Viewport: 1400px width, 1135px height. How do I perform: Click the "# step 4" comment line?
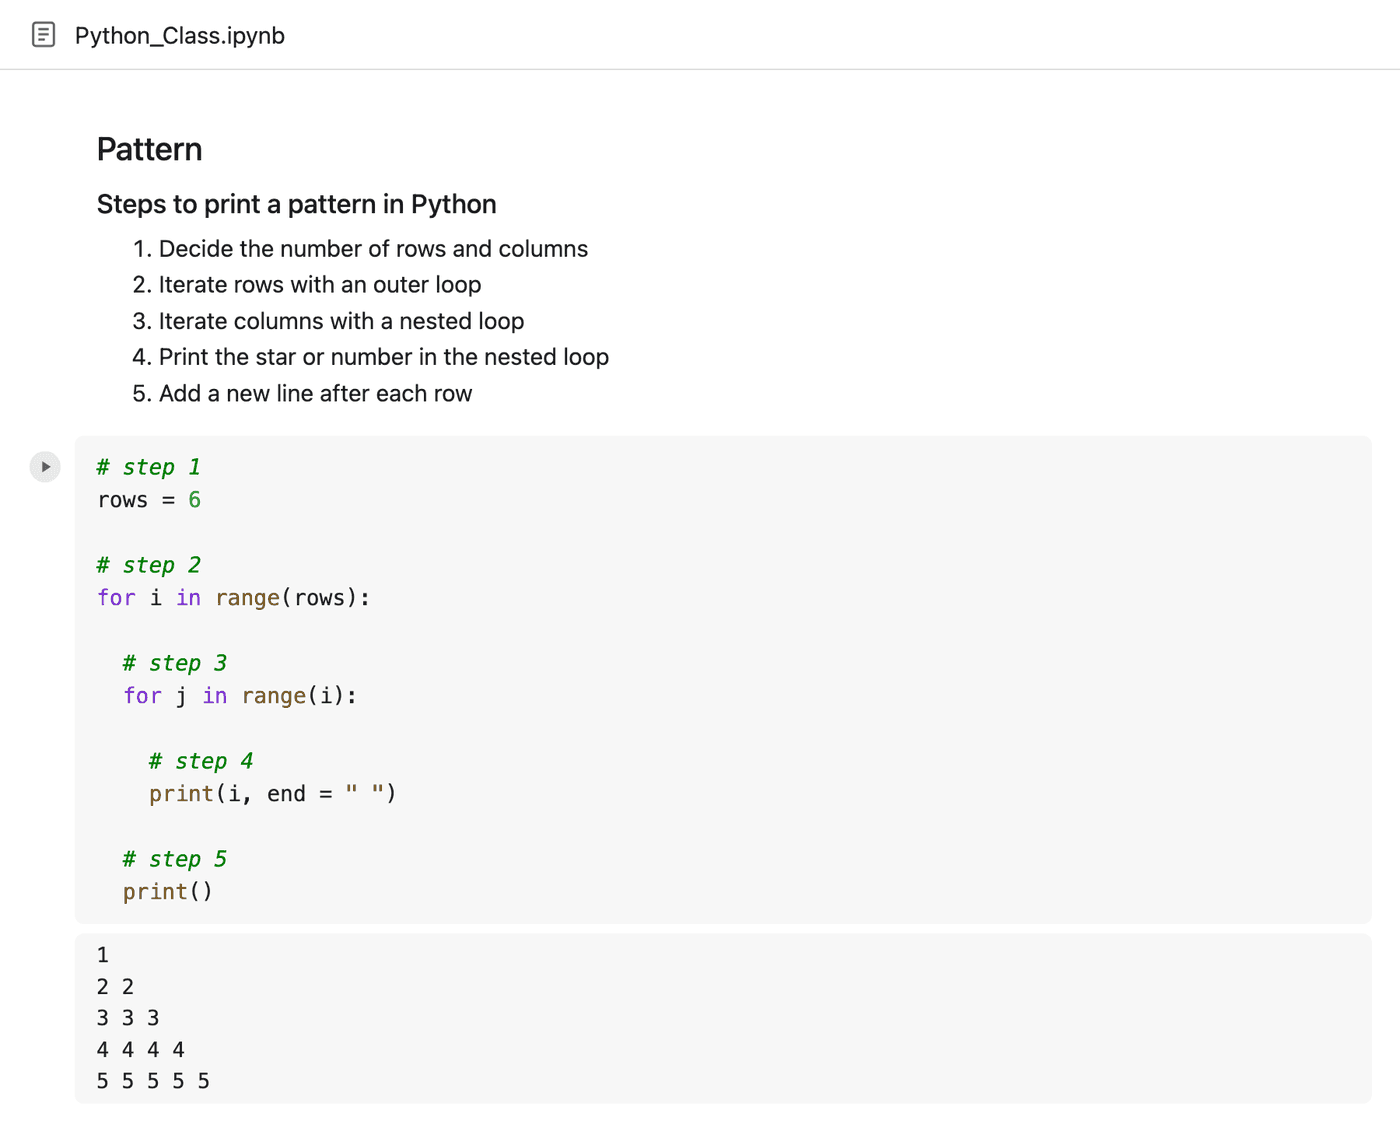pyautogui.click(x=201, y=761)
